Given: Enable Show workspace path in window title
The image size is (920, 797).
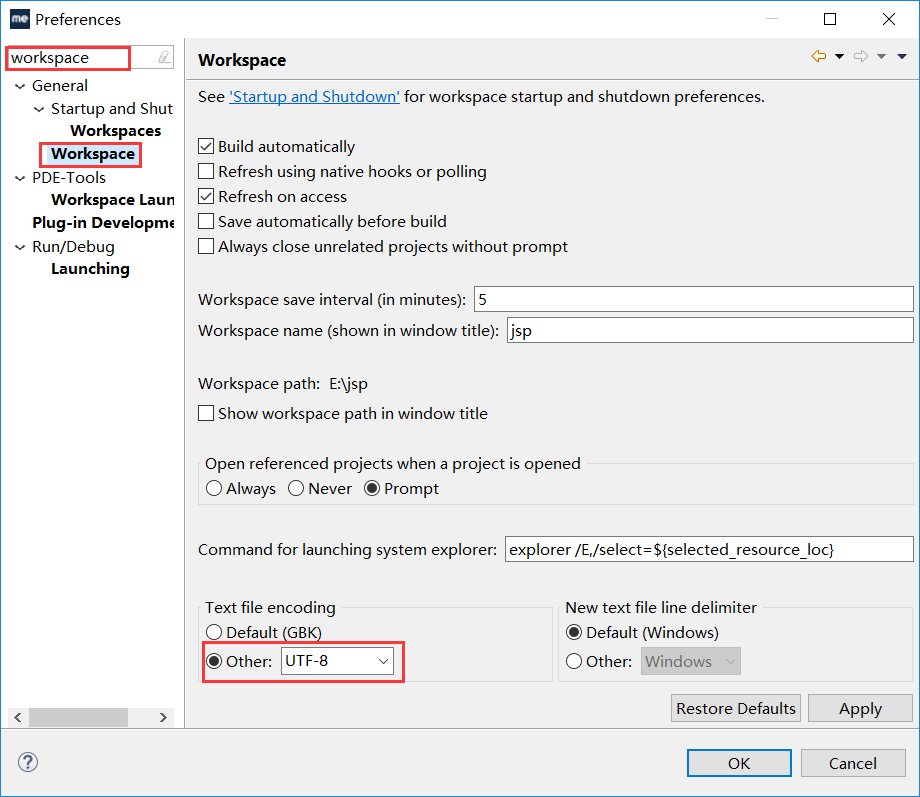Looking at the screenshot, I should (206, 413).
